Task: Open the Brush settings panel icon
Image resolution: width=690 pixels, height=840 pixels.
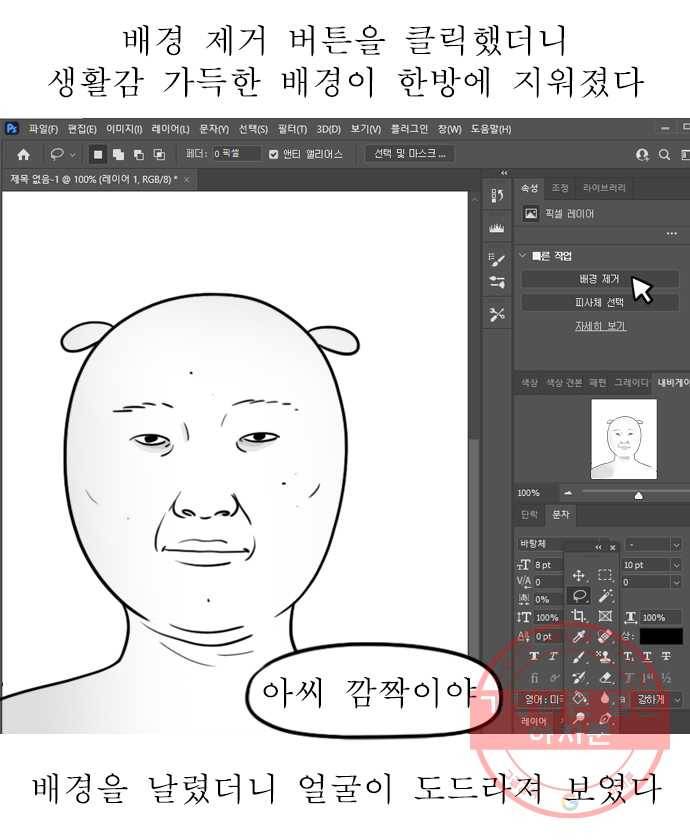Action: point(497,260)
